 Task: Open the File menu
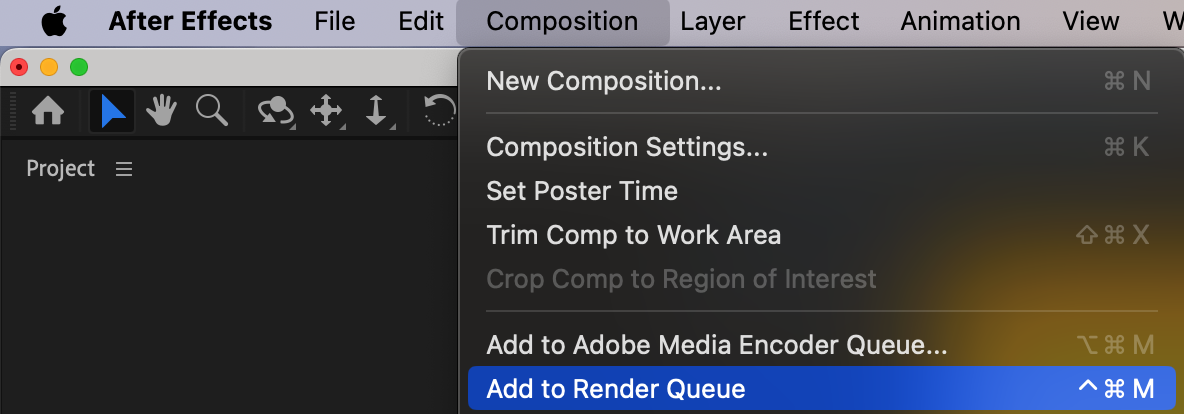pos(334,21)
